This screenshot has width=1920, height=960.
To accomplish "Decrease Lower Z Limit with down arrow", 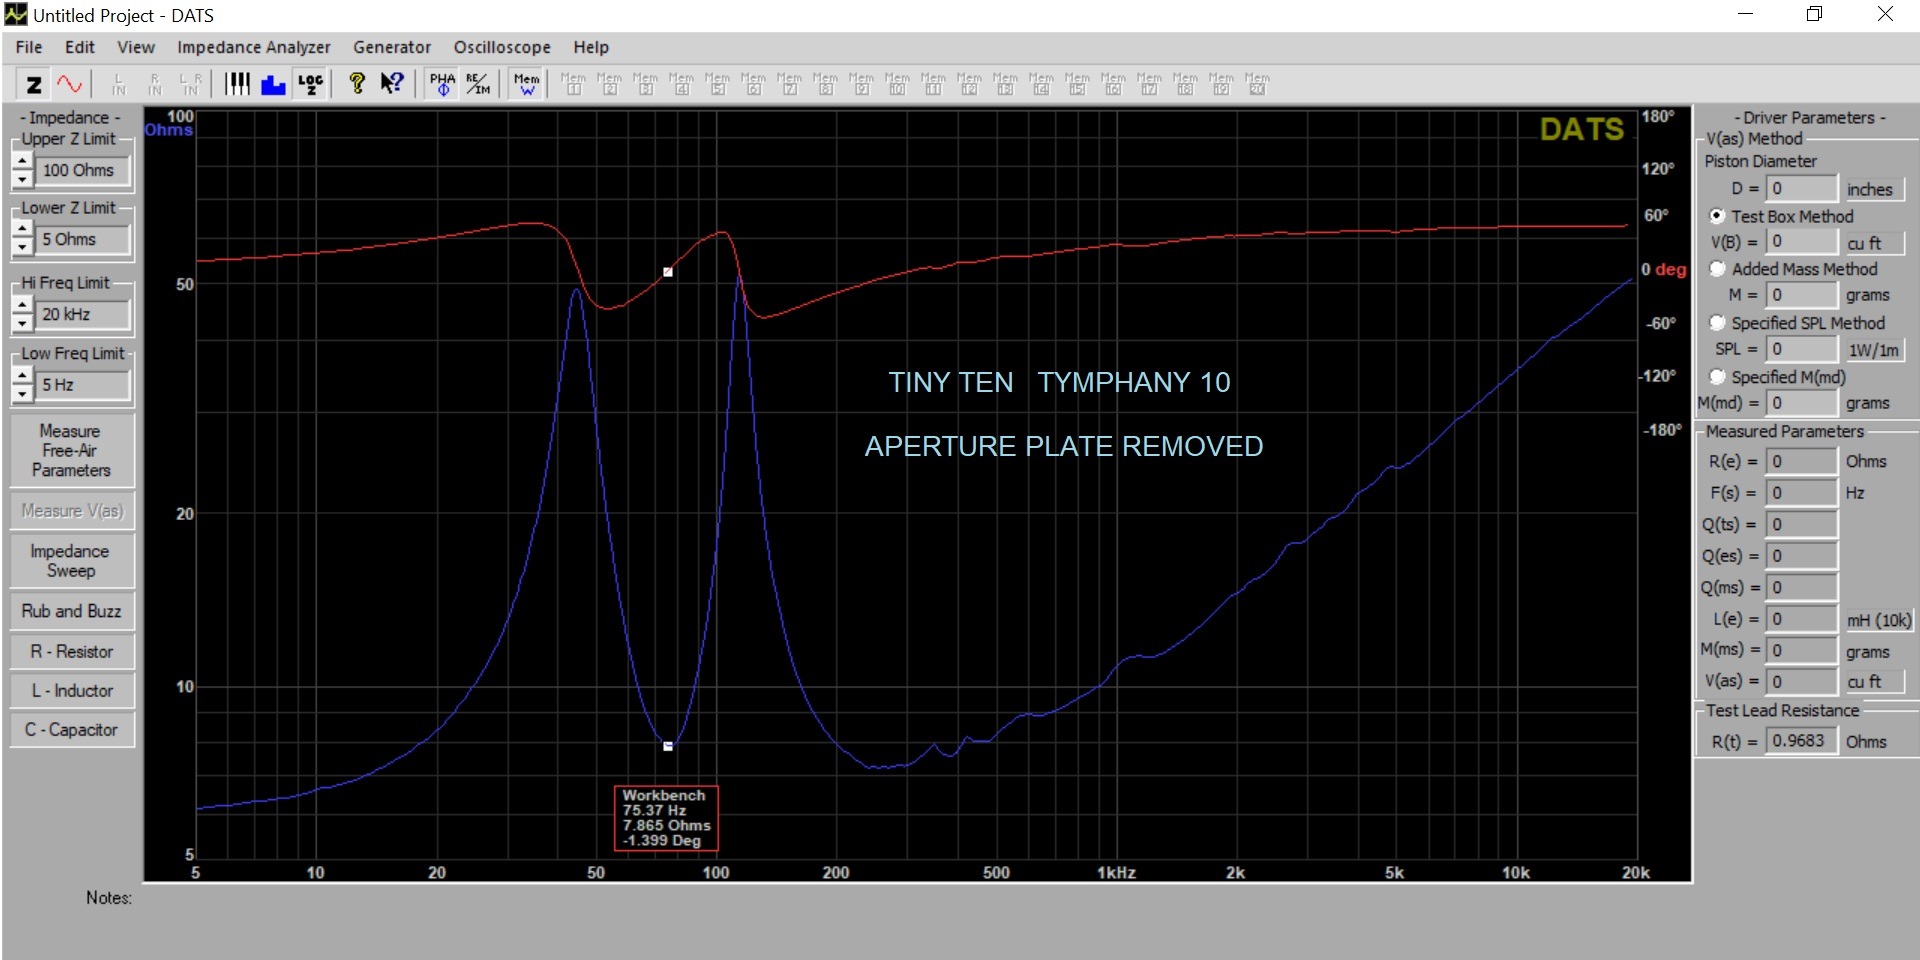I will pyautogui.click(x=22, y=249).
